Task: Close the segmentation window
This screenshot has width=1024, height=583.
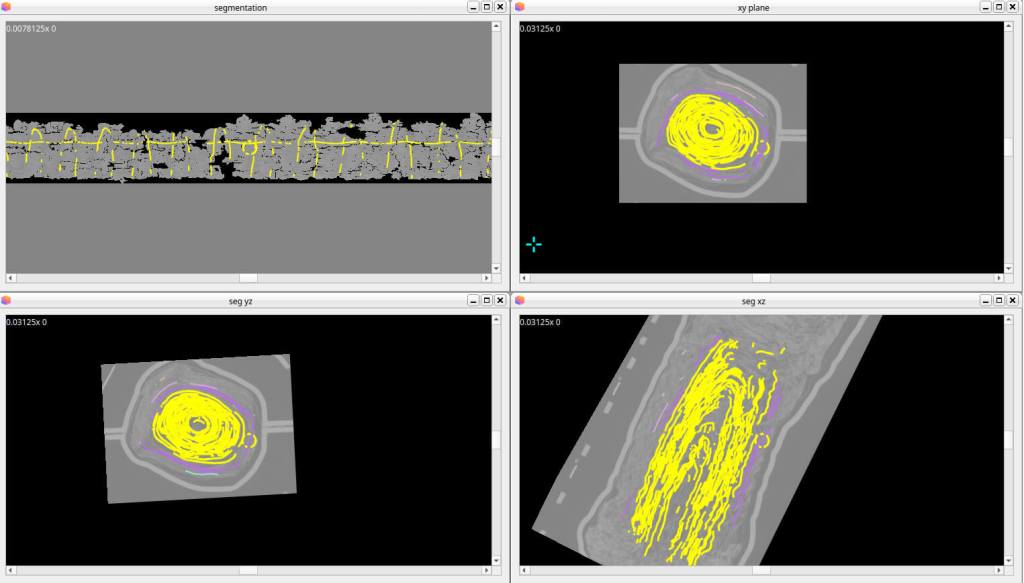Action: [x=500, y=7]
